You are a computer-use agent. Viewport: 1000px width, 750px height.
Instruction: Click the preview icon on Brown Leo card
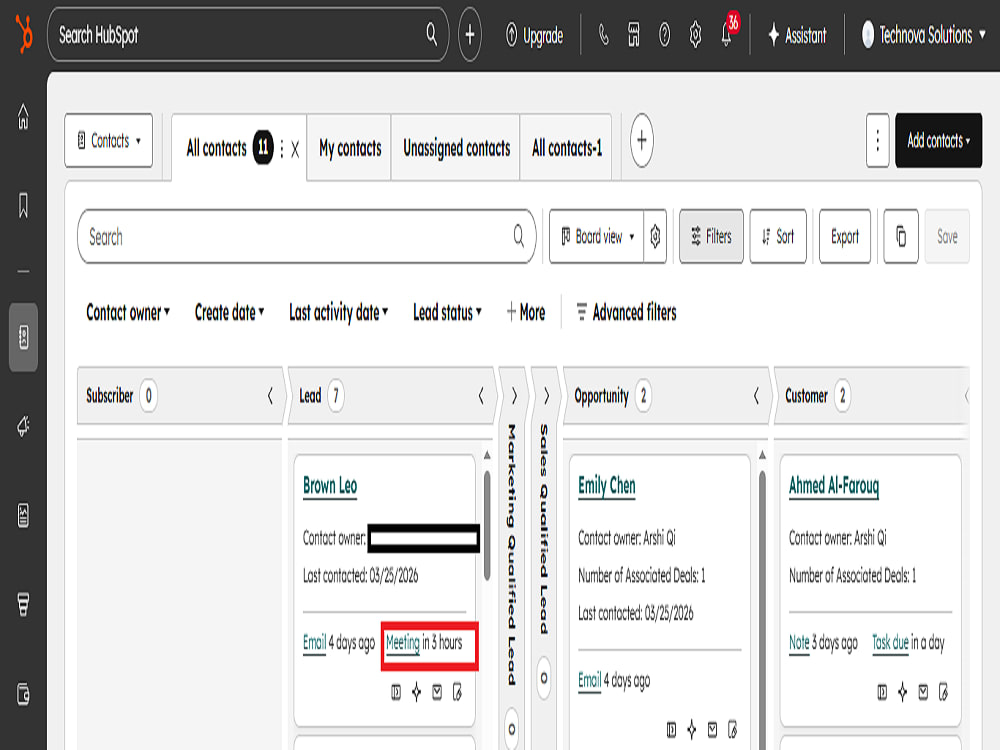point(396,692)
